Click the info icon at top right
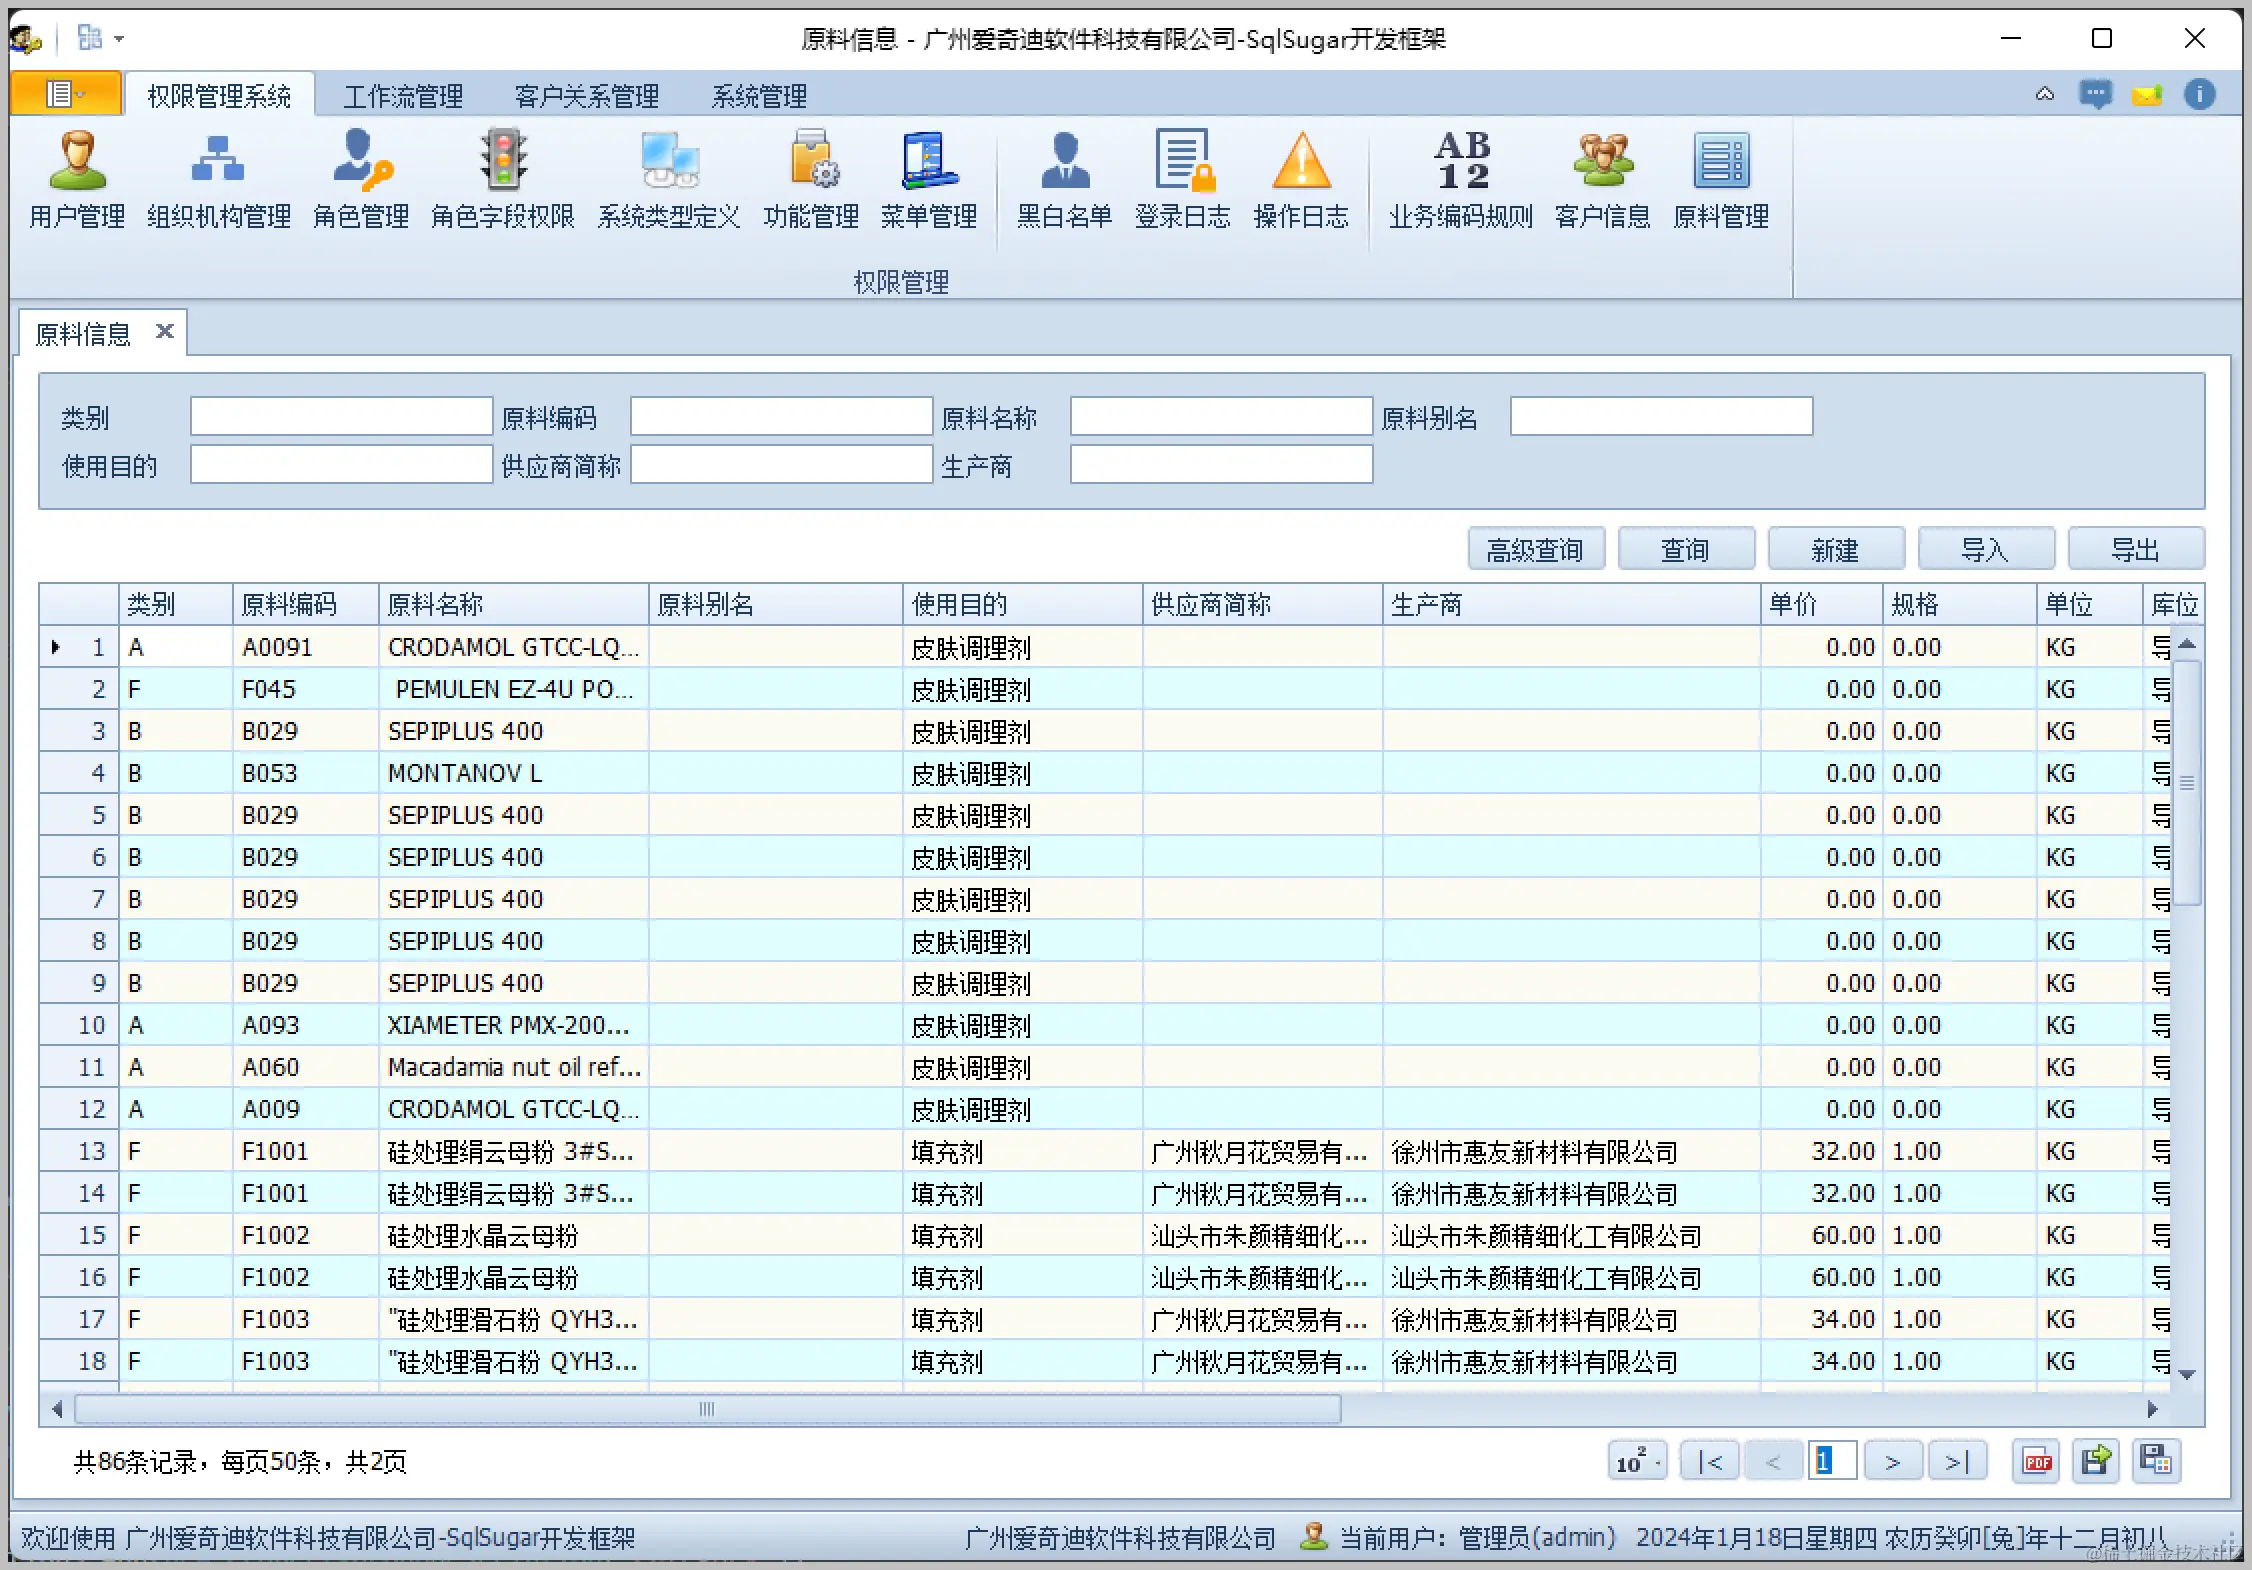 2200,95
